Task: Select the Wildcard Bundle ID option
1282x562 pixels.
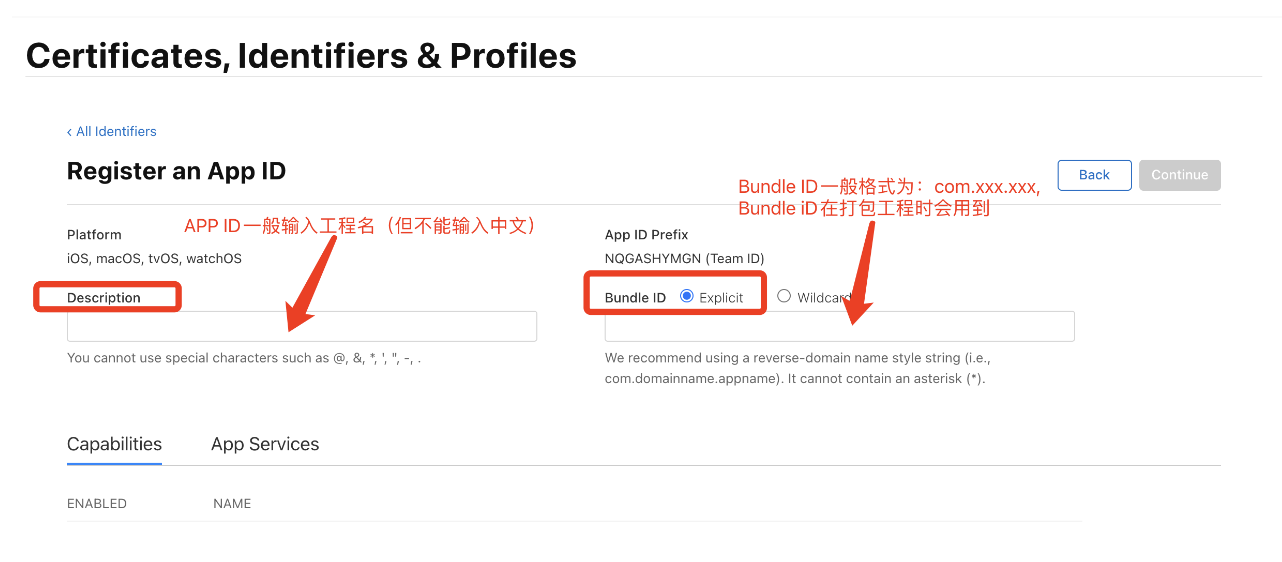Action: coord(784,296)
